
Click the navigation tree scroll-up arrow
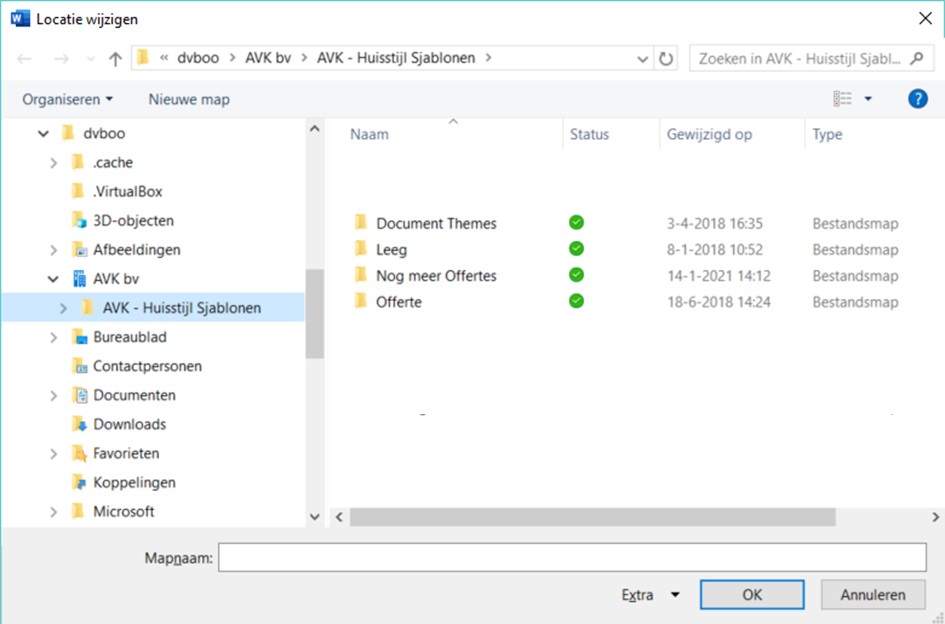[x=315, y=128]
